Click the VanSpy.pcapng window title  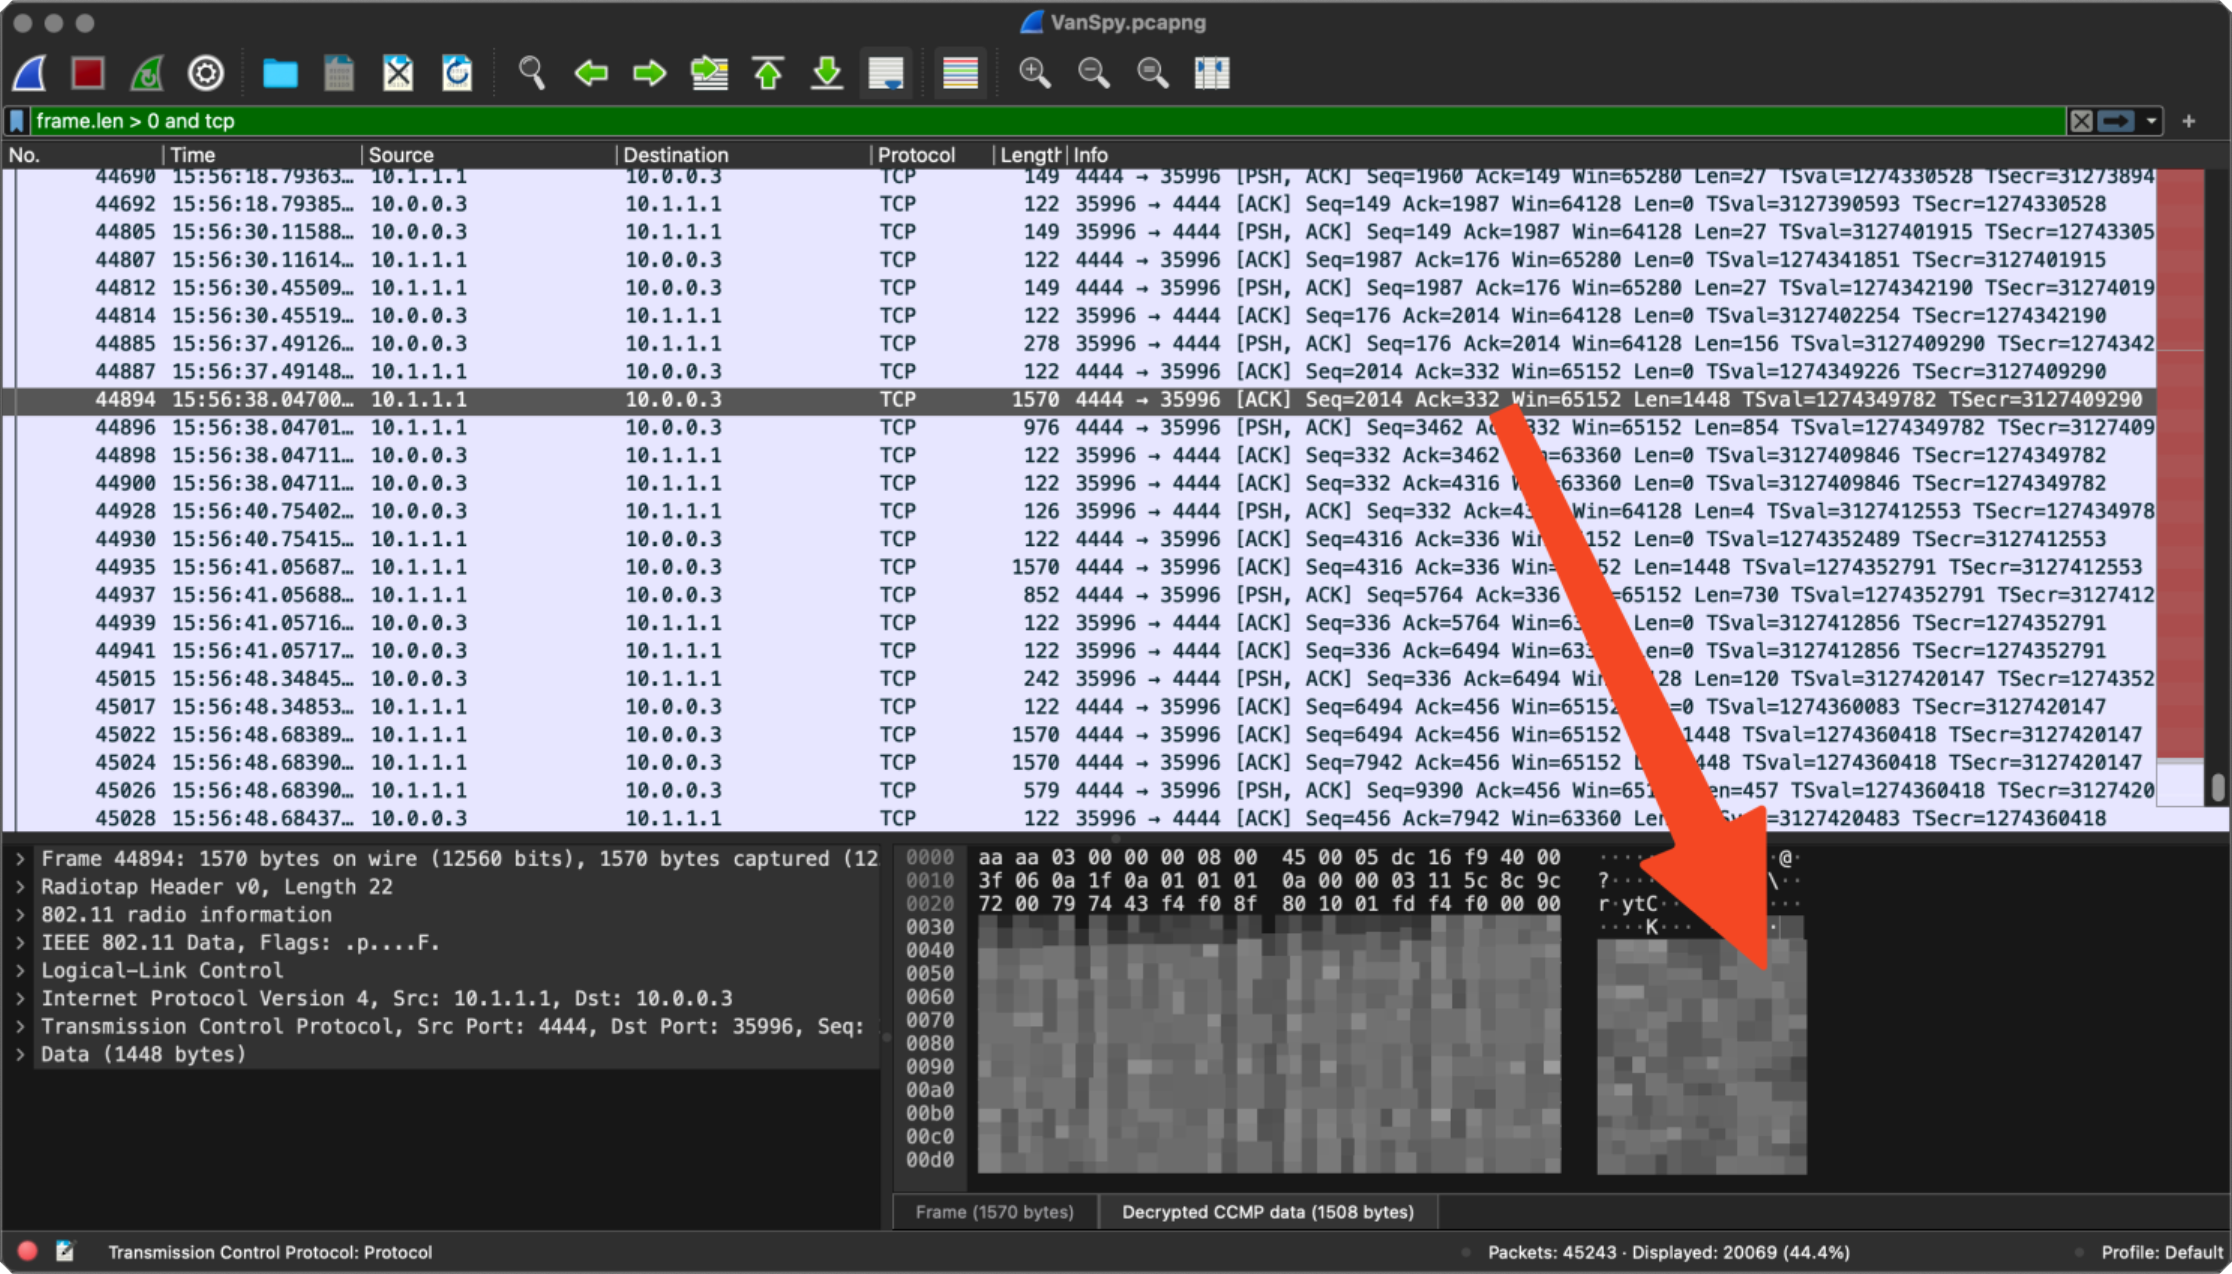pos(1127,22)
